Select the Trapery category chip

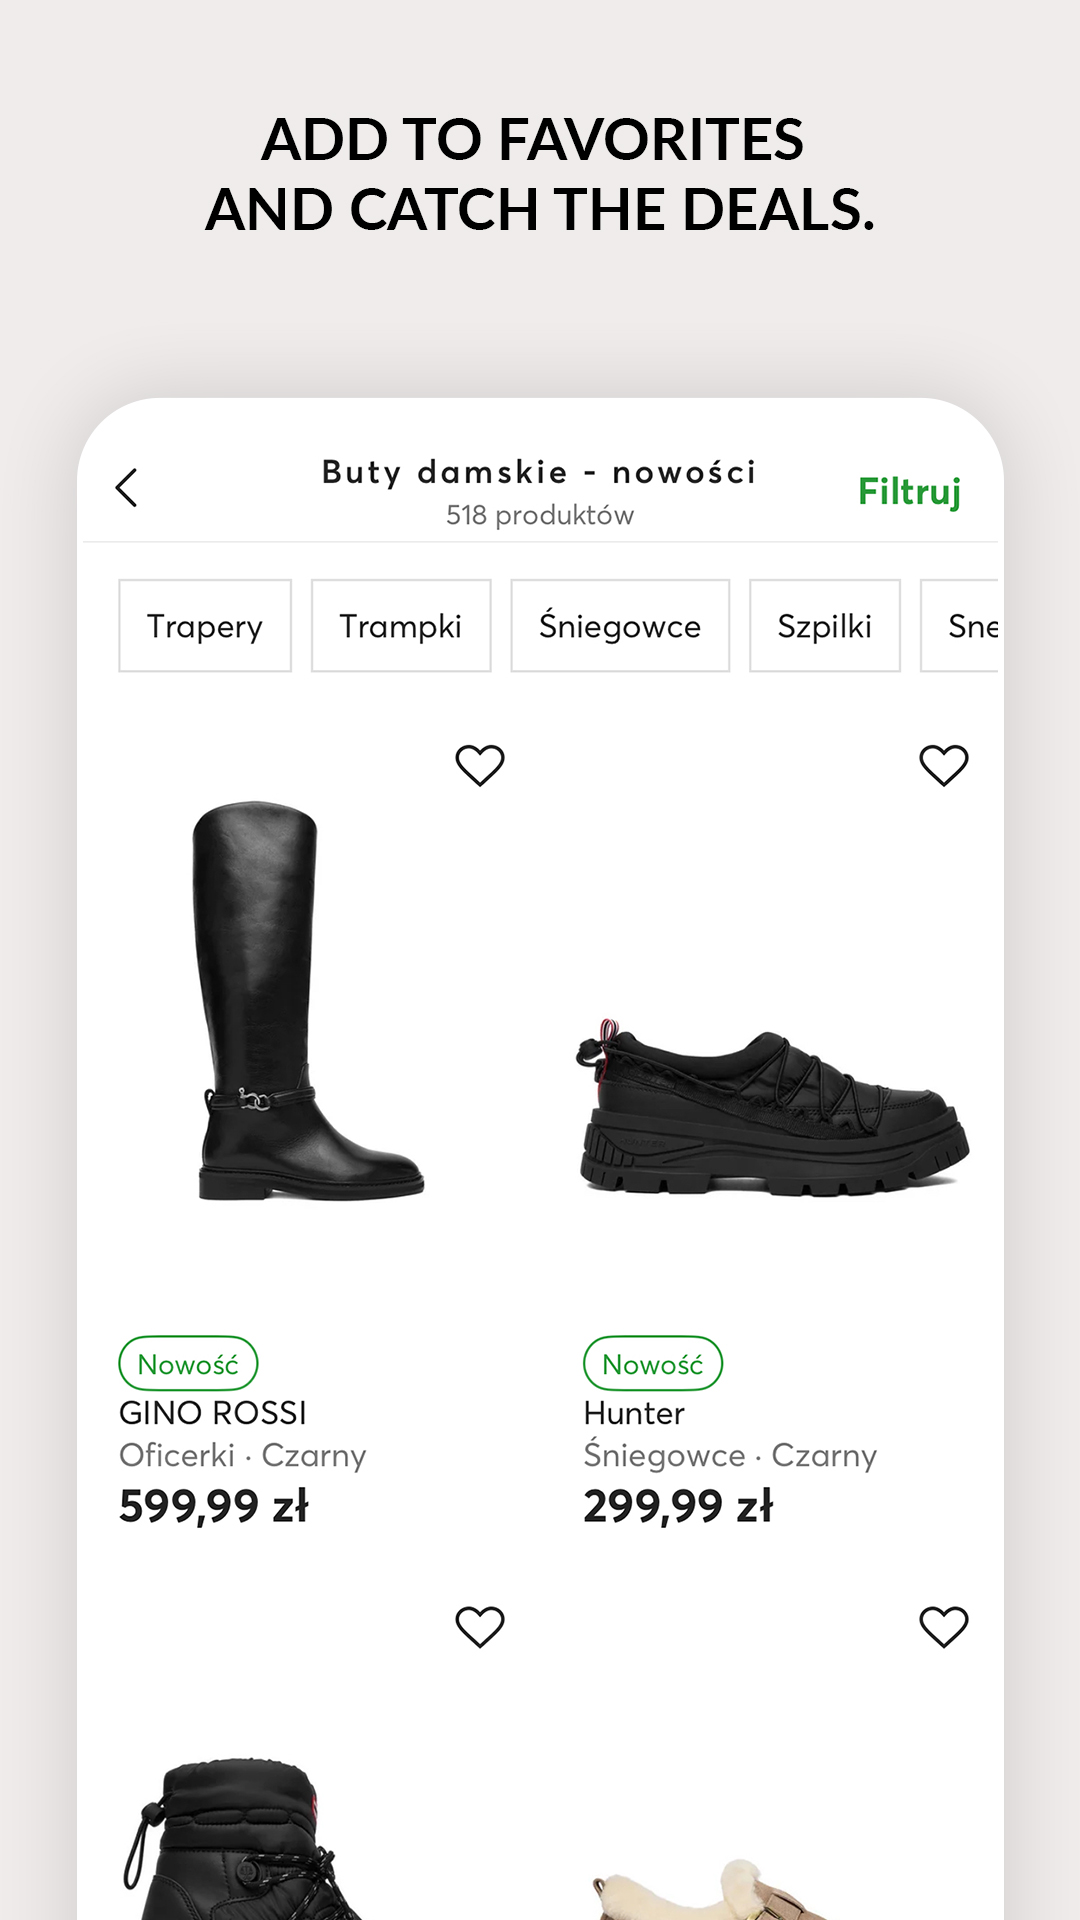[205, 626]
